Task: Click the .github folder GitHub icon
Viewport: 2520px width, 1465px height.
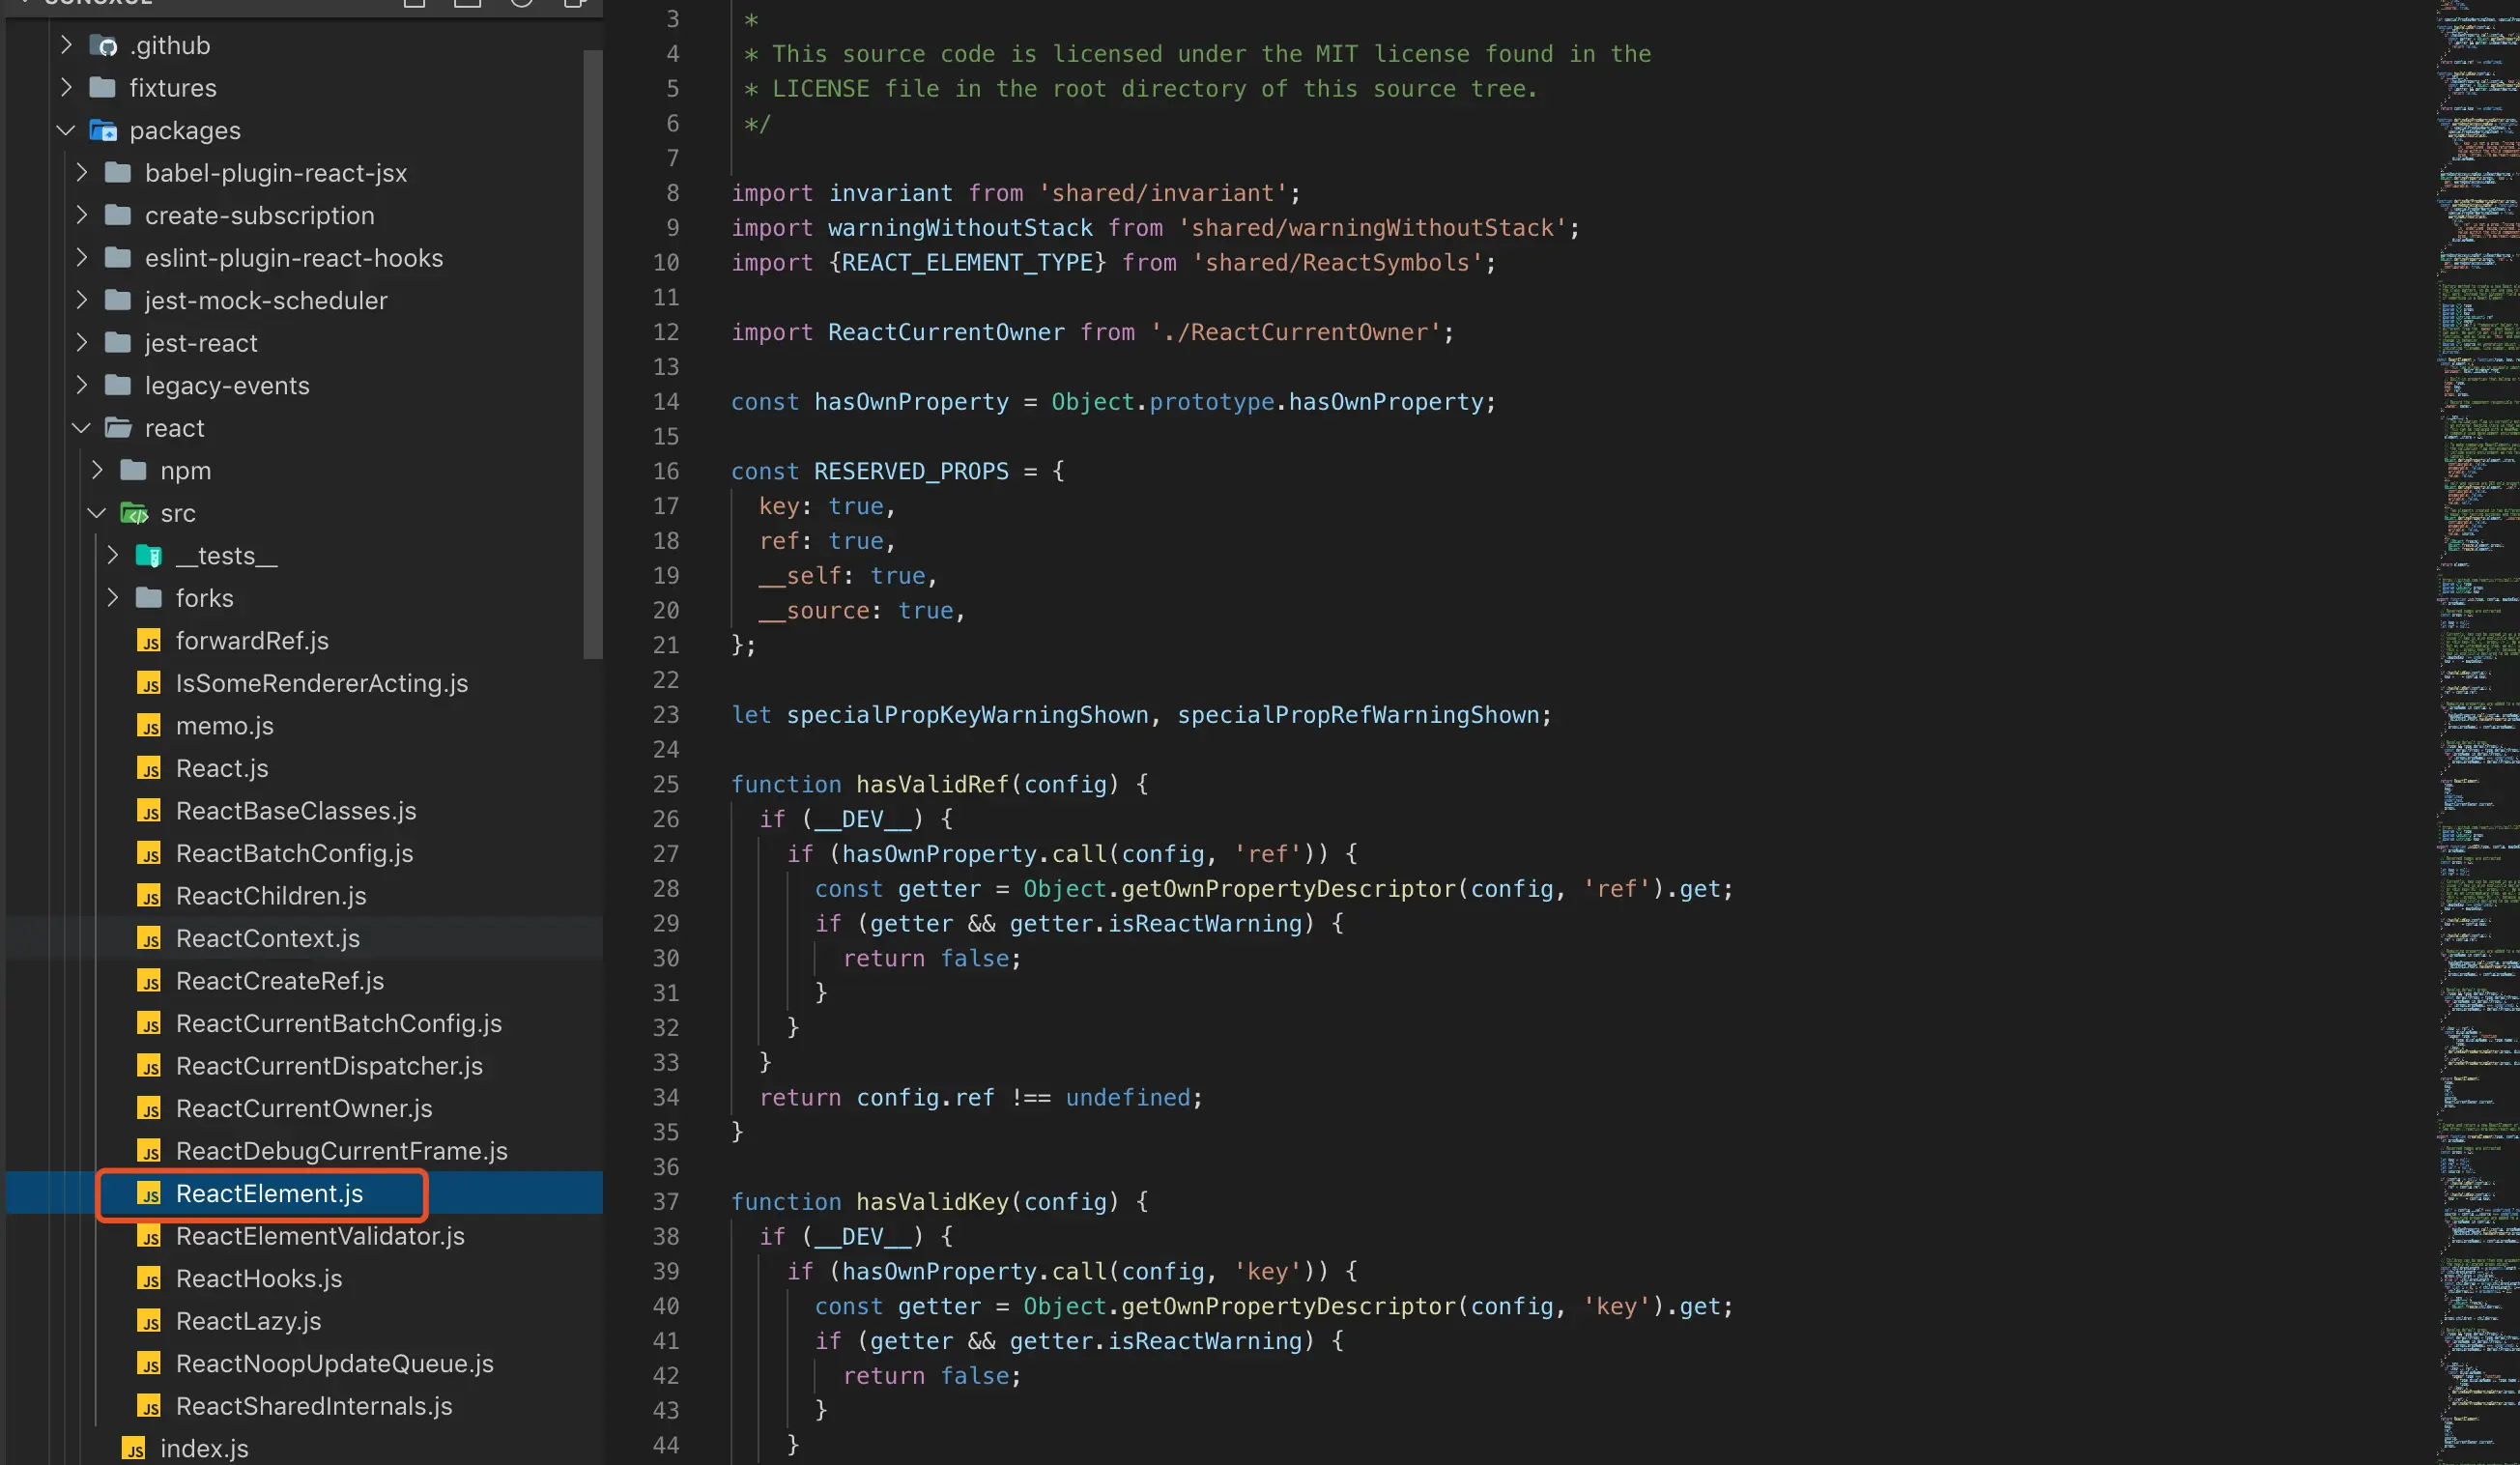Action: tap(104, 46)
